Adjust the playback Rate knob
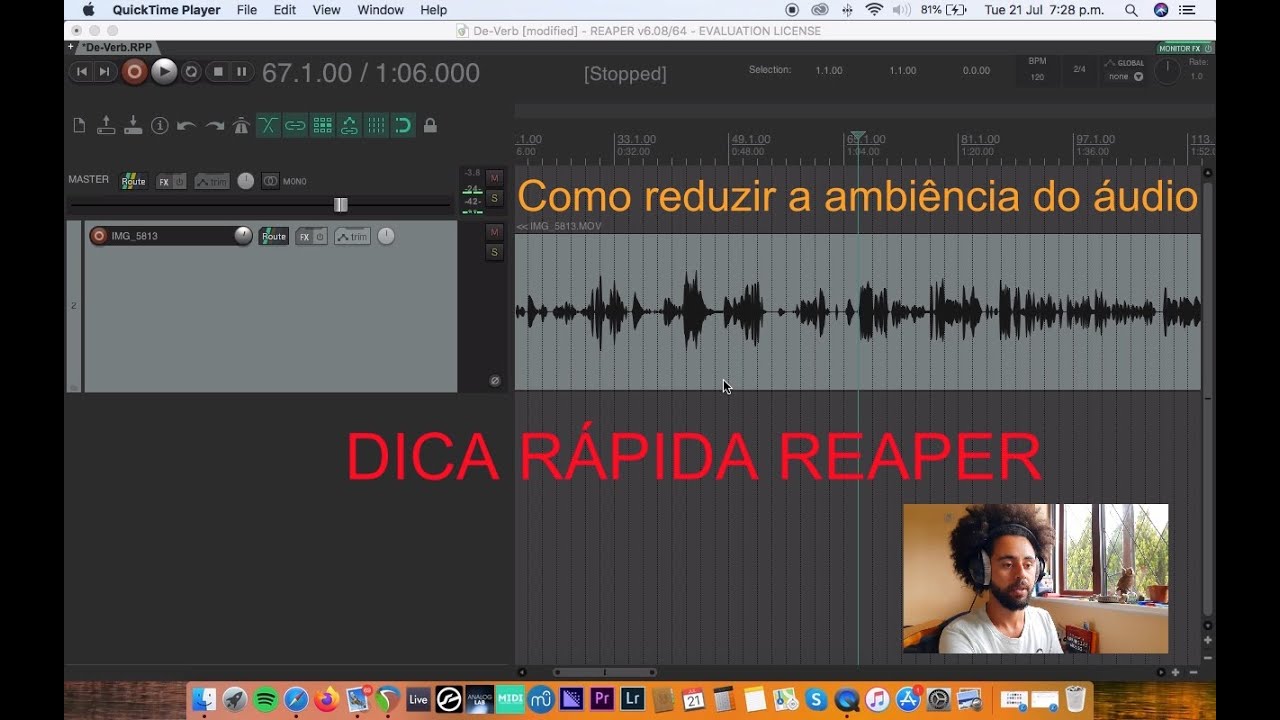1280x720 pixels. click(1166, 71)
